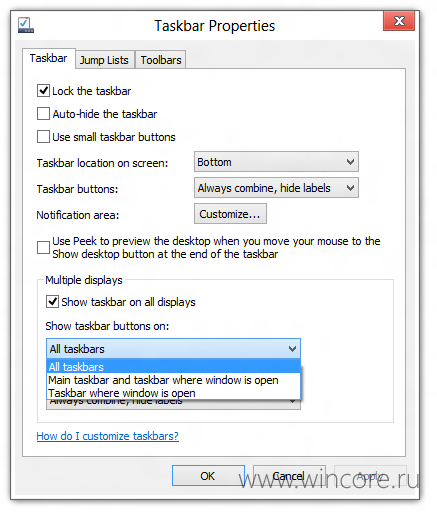Viewport: 437px width, 512px height.
Task: Switch to the Jump Lists tab
Action: click(104, 60)
